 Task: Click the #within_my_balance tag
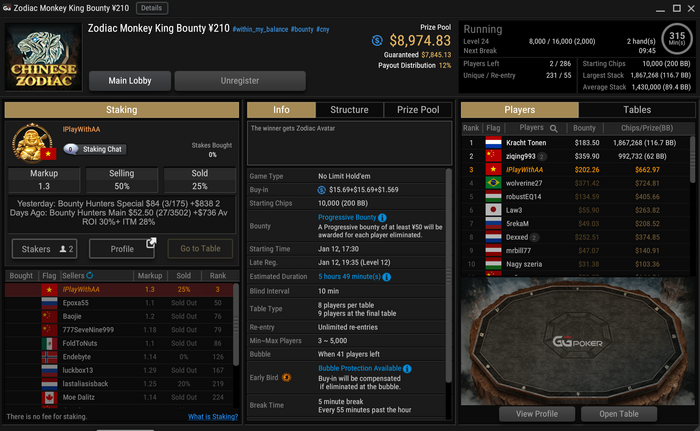coord(260,29)
